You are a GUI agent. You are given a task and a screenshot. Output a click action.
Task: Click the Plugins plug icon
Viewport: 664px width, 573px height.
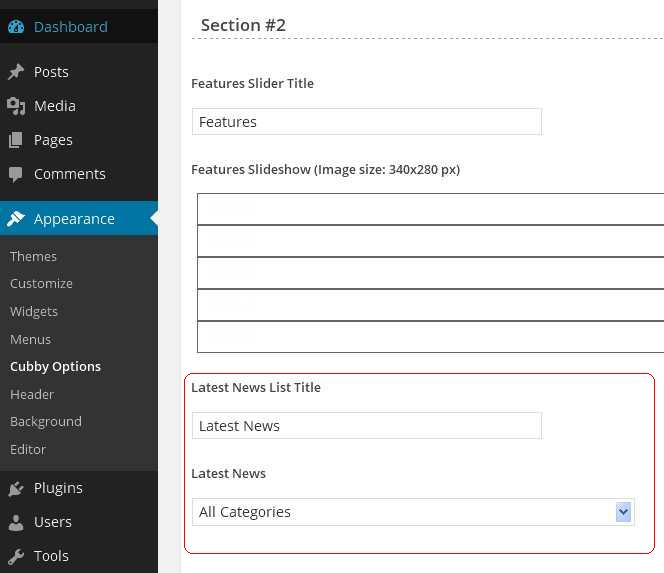click(16, 488)
